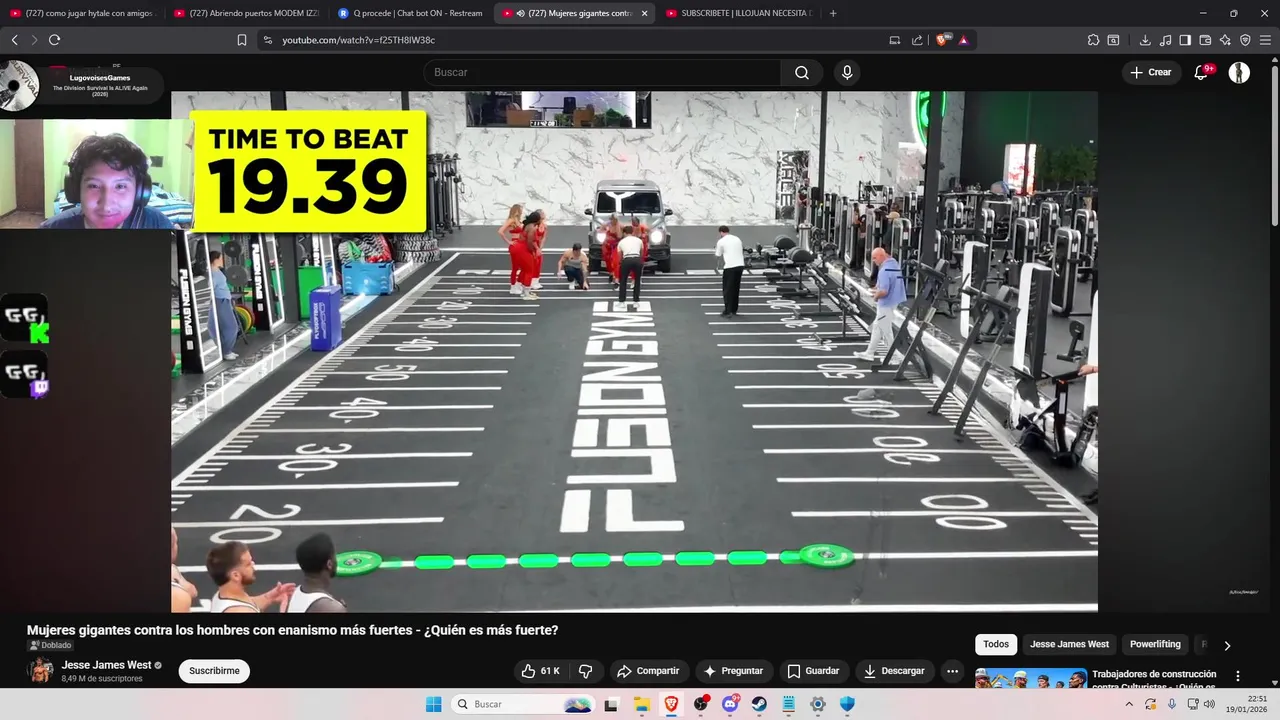Screen dimensions: 1280x720
Task: Click the GG Twitch overlay icon
Action: (25, 374)
